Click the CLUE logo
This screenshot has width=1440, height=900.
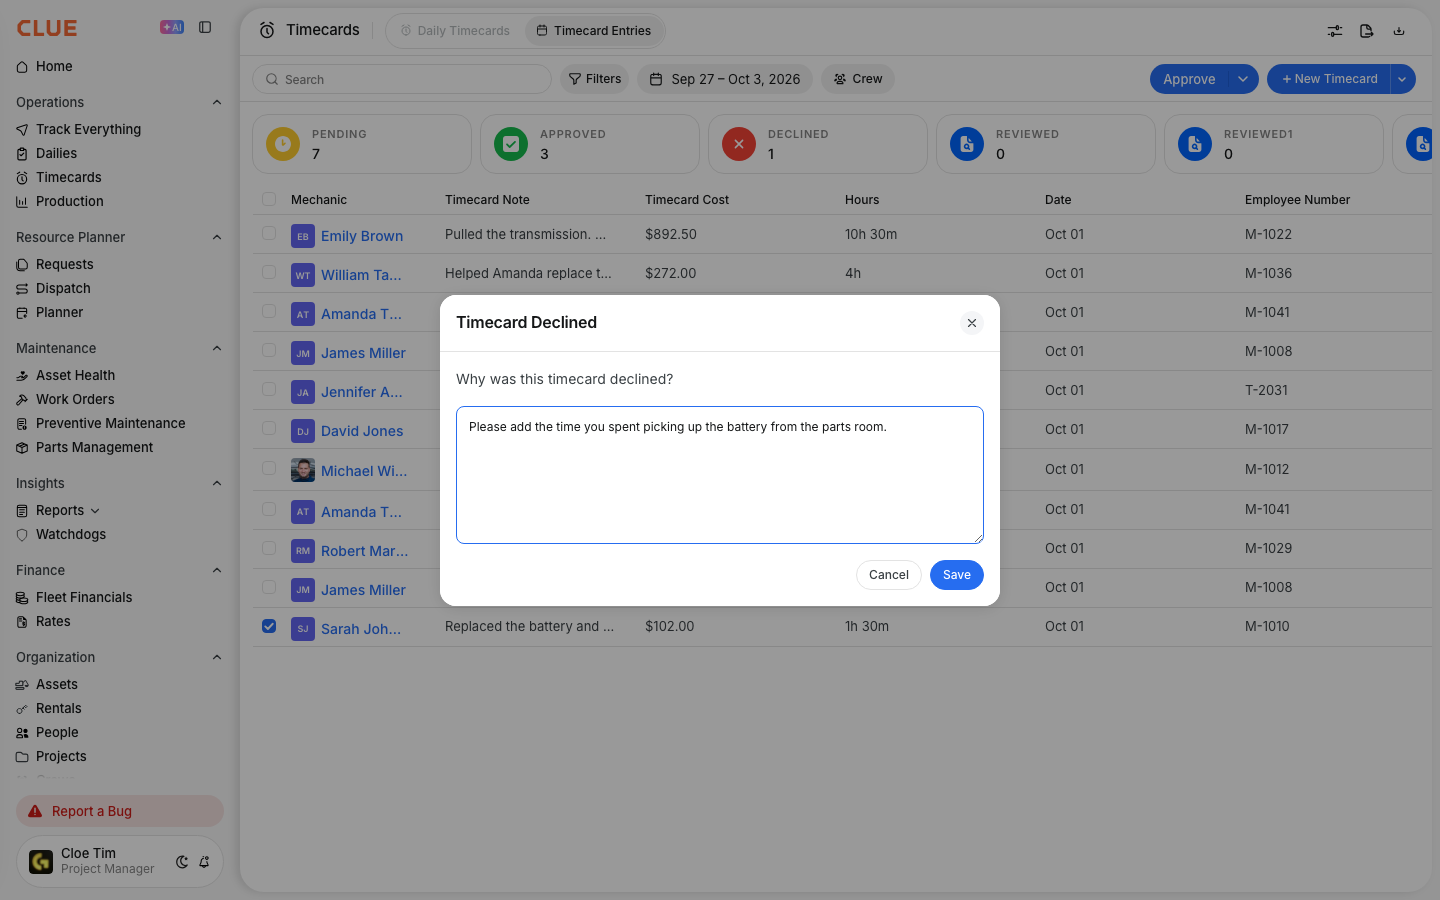point(47,28)
